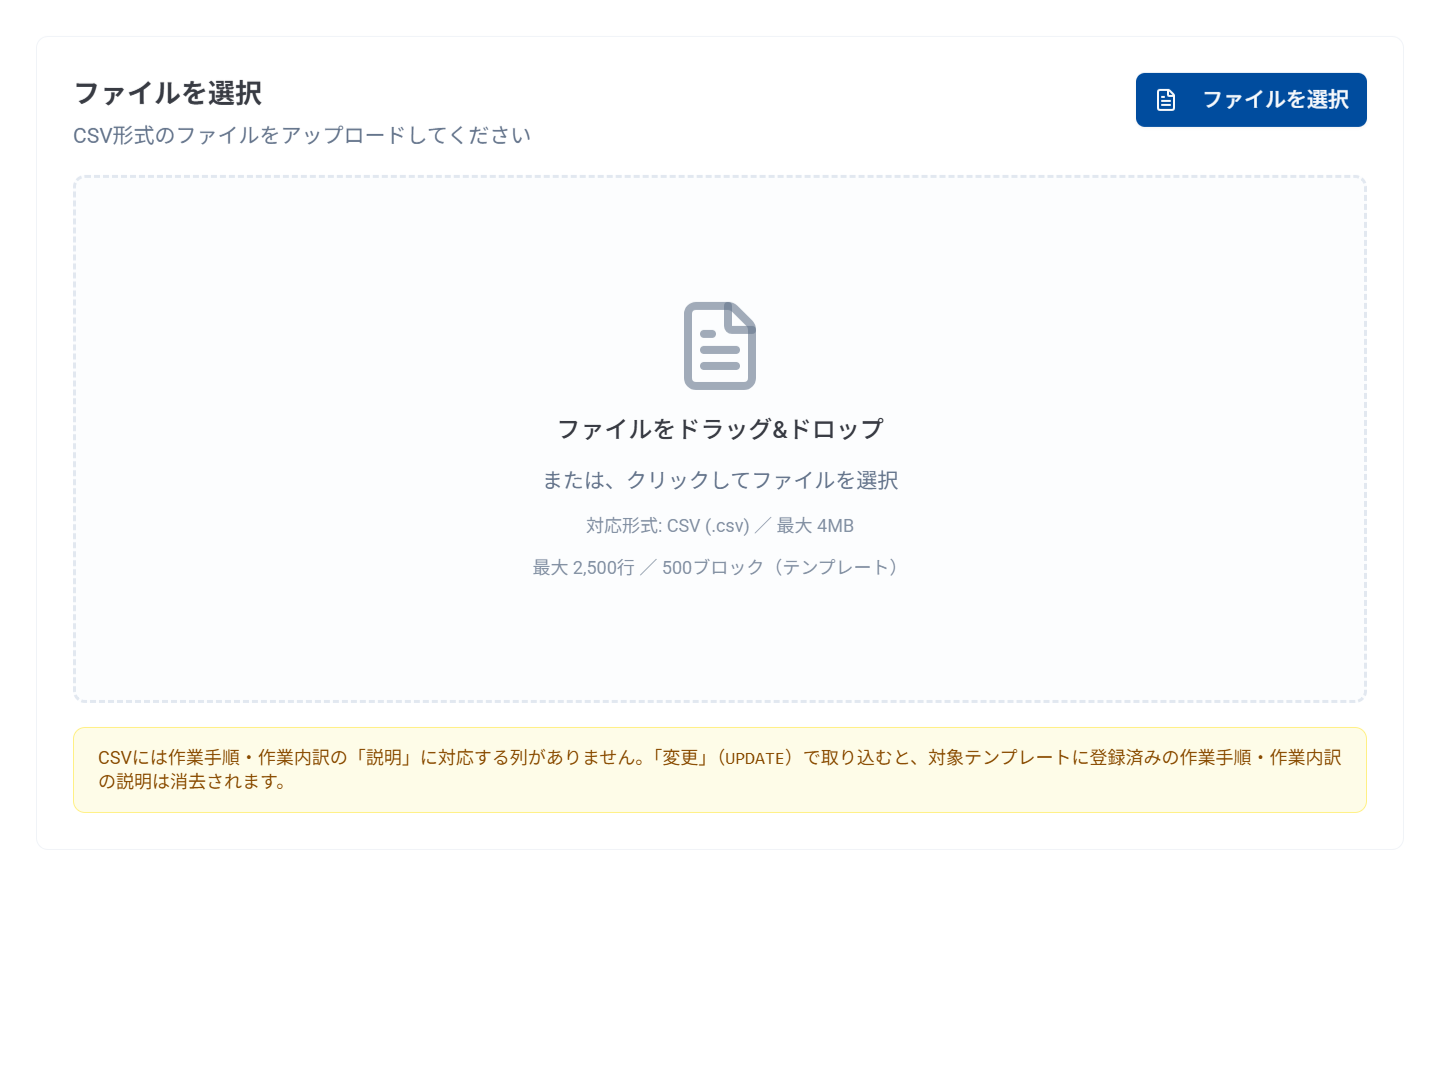Image resolution: width=1440 pixels, height=1090 pixels.
Task: Click the blue ファイルを選択 button
Action: (1251, 100)
